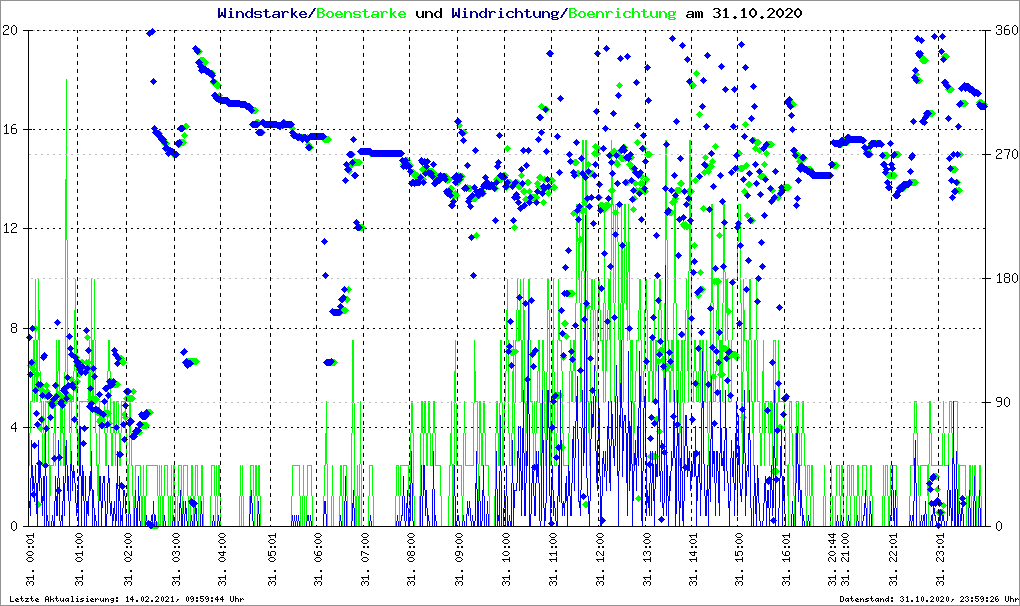Screen dimensions: 1020x606
Task: Click the 360 value on right axis
Action: tap(1003, 30)
